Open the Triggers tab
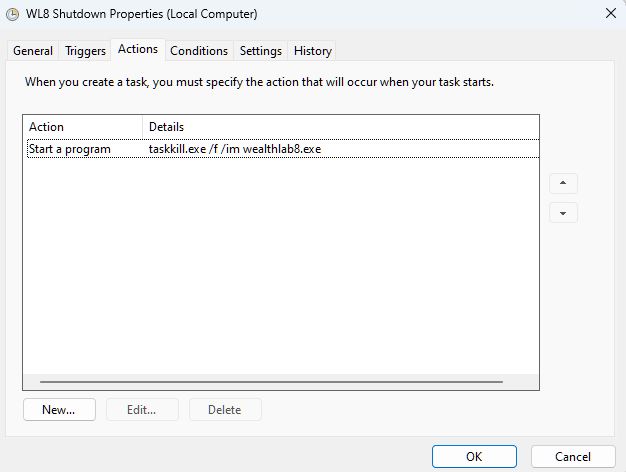Image resolution: width=626 pixels, height=472 pixels. 85,51
